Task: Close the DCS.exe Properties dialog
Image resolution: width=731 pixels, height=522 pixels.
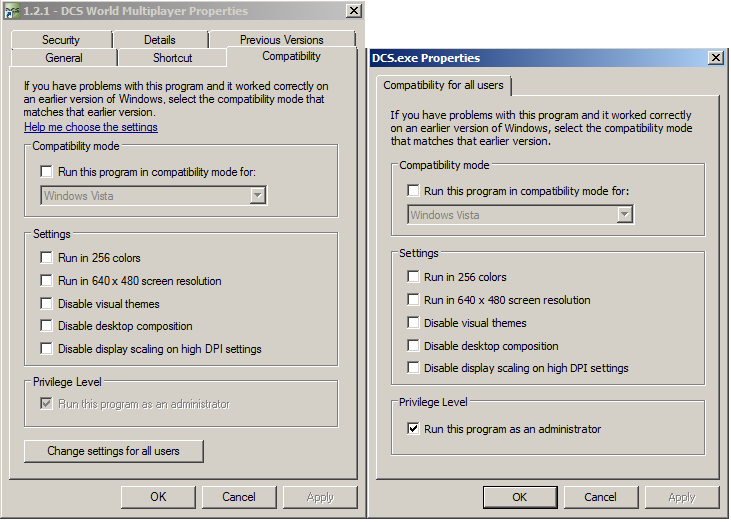Action: [x=716, y=58]
